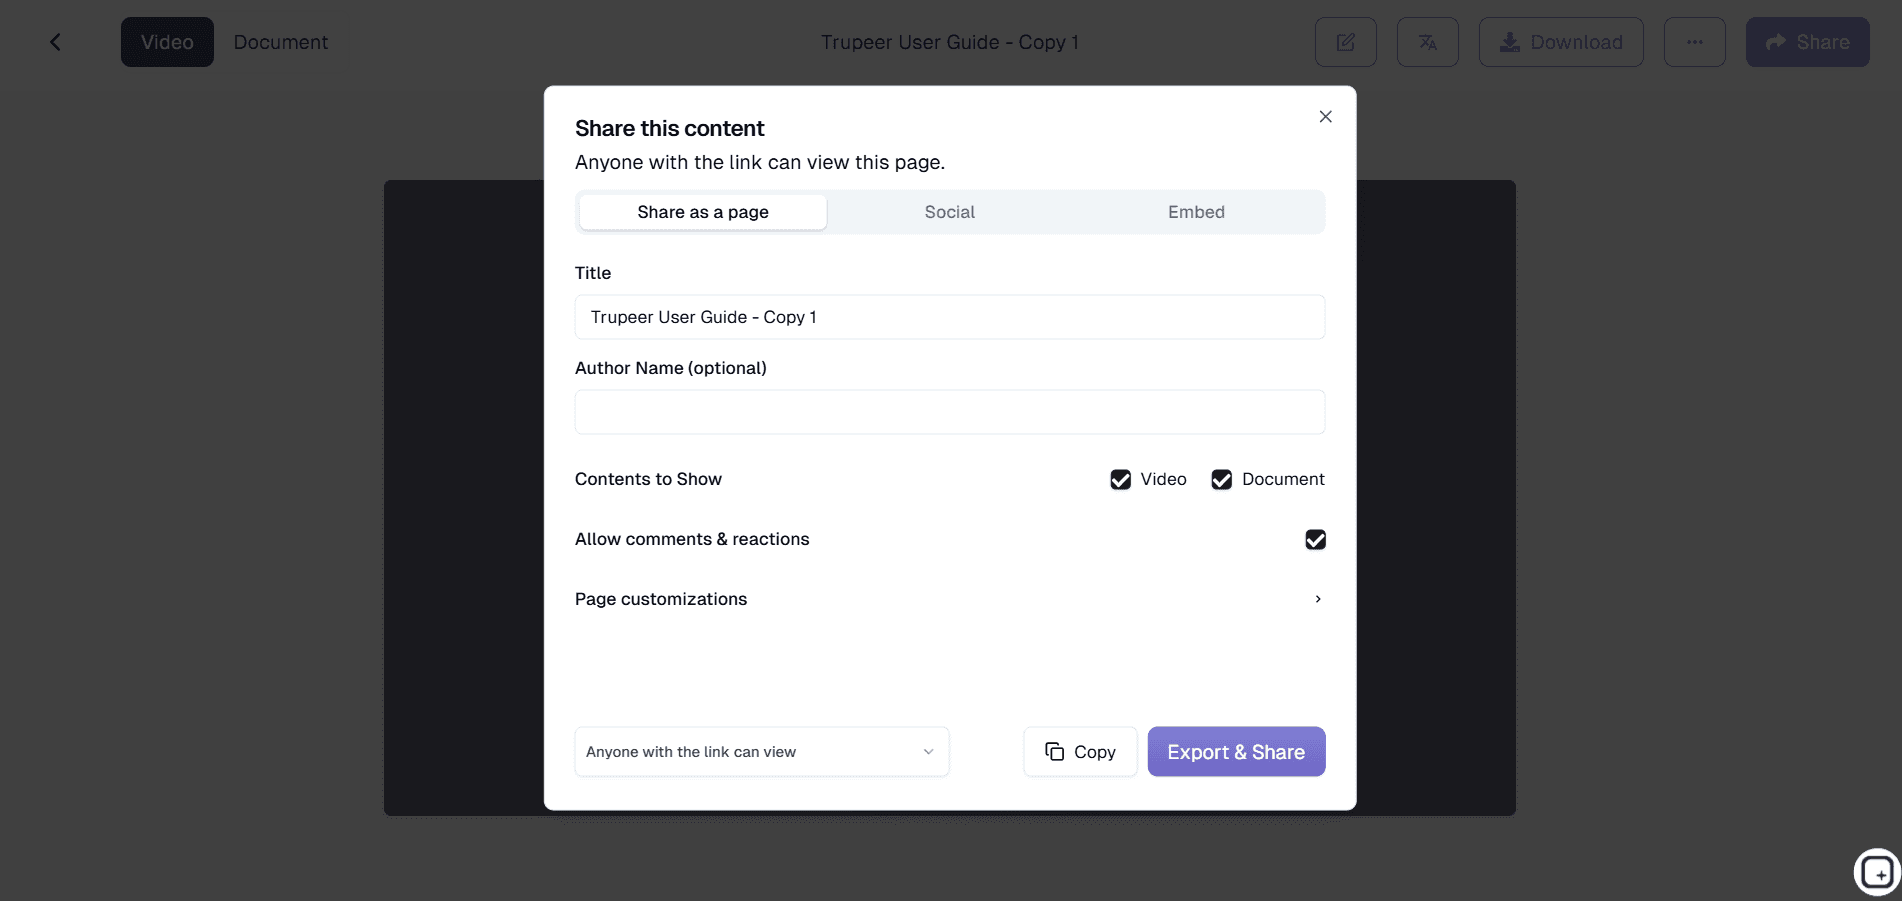Open the link permission dropdown chevron

pyautogui.click(x=928, y=751)
